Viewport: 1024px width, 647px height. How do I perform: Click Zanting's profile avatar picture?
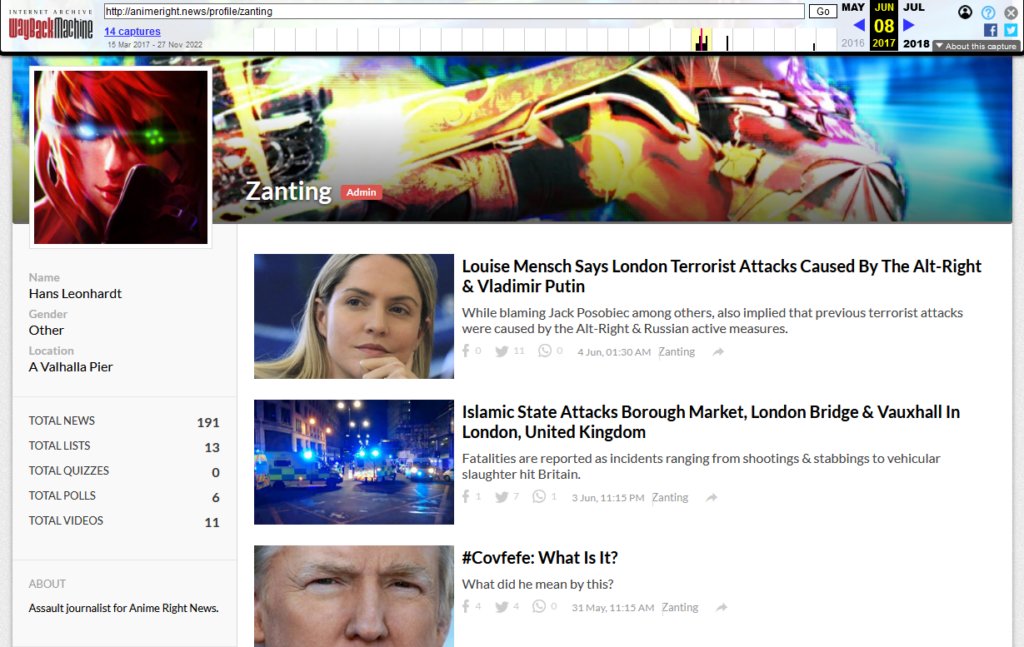tap(121, 157)
